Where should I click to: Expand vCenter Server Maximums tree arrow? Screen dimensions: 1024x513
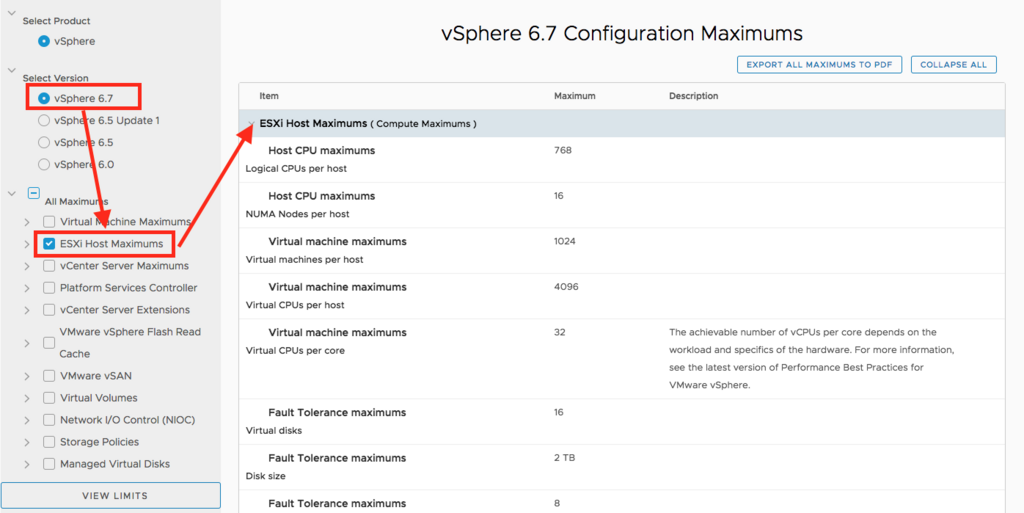(27, 266)
